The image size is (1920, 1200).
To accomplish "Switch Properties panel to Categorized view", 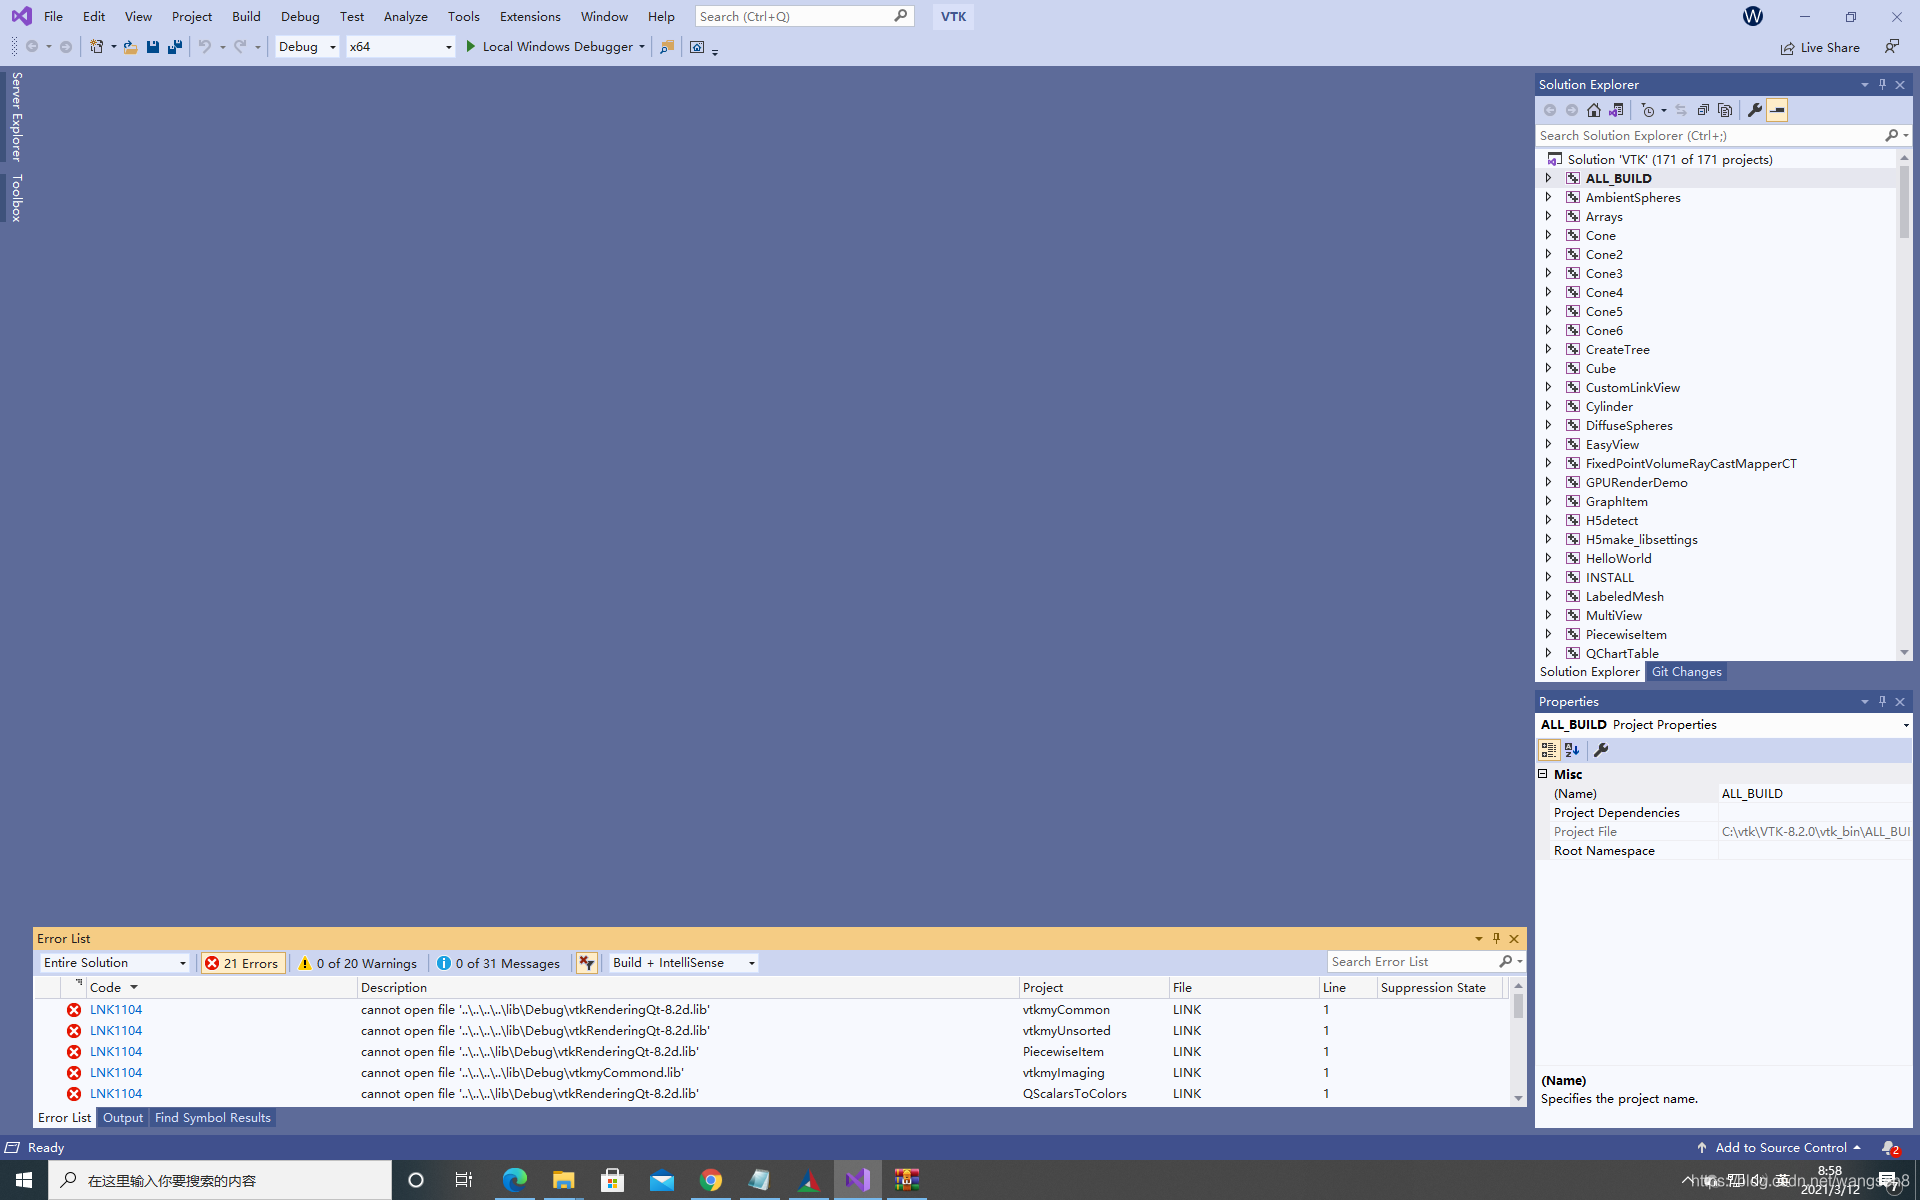I will (x=1549, y=750).
